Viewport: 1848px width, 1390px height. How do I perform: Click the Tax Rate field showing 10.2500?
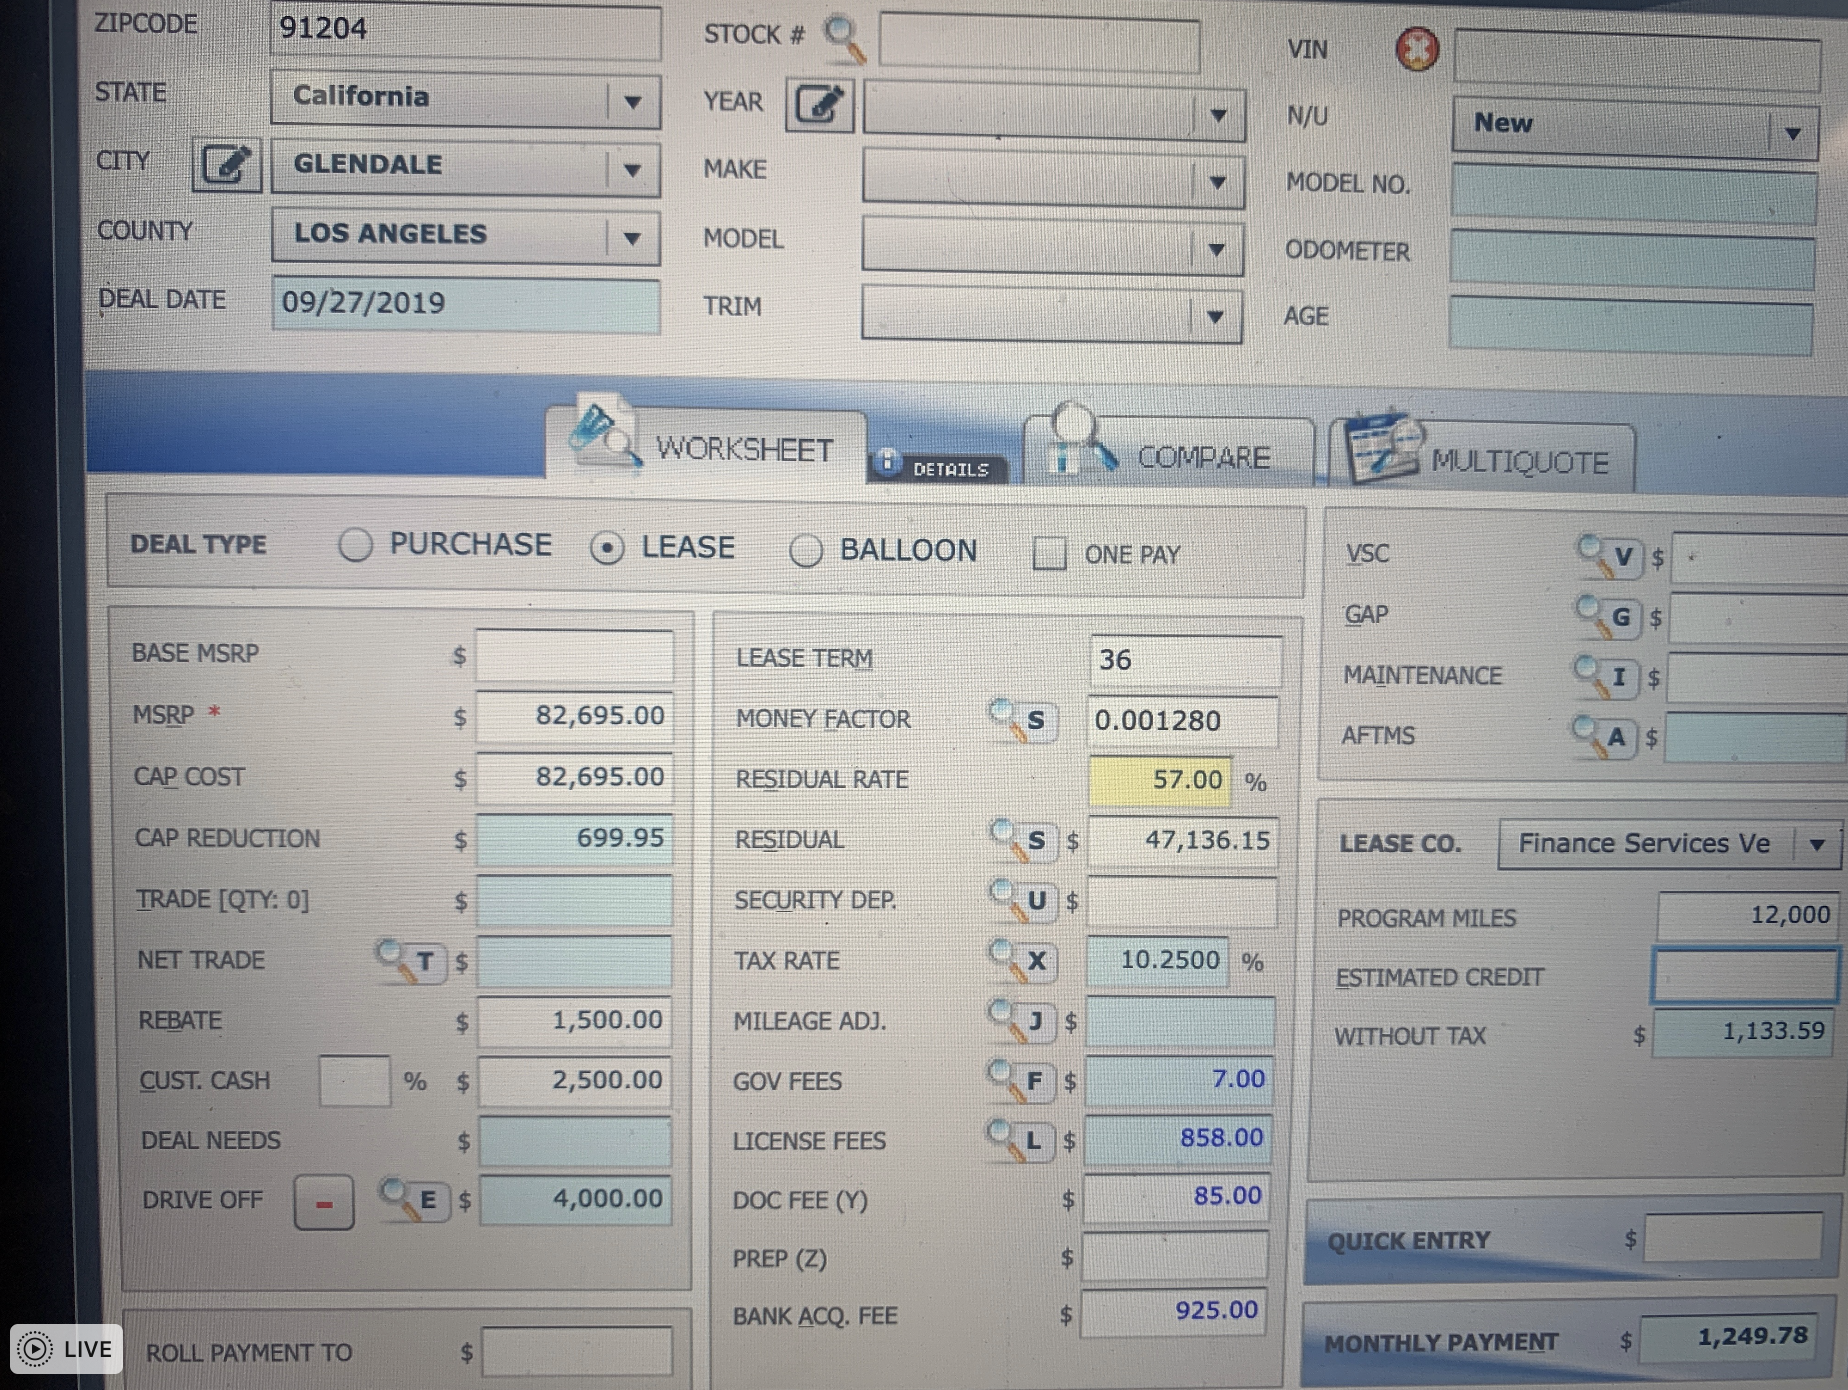[1157, 961]
